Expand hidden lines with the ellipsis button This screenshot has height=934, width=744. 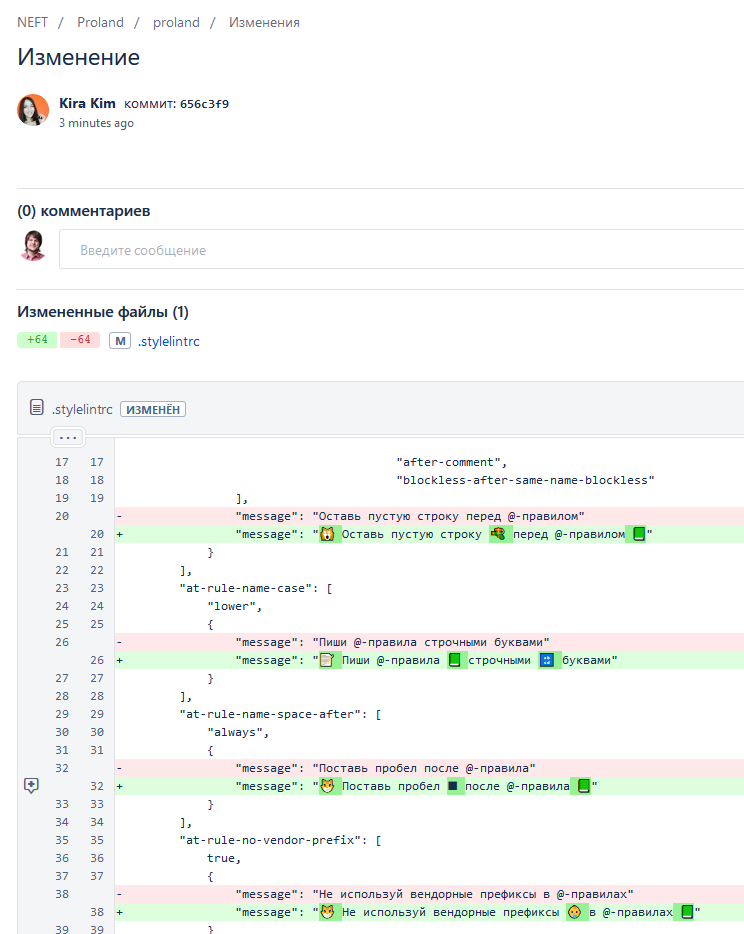coord(68,437)
